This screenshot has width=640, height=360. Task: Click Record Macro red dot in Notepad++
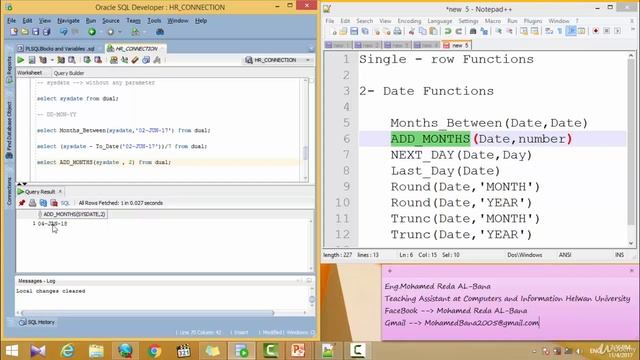coord(596,31)
